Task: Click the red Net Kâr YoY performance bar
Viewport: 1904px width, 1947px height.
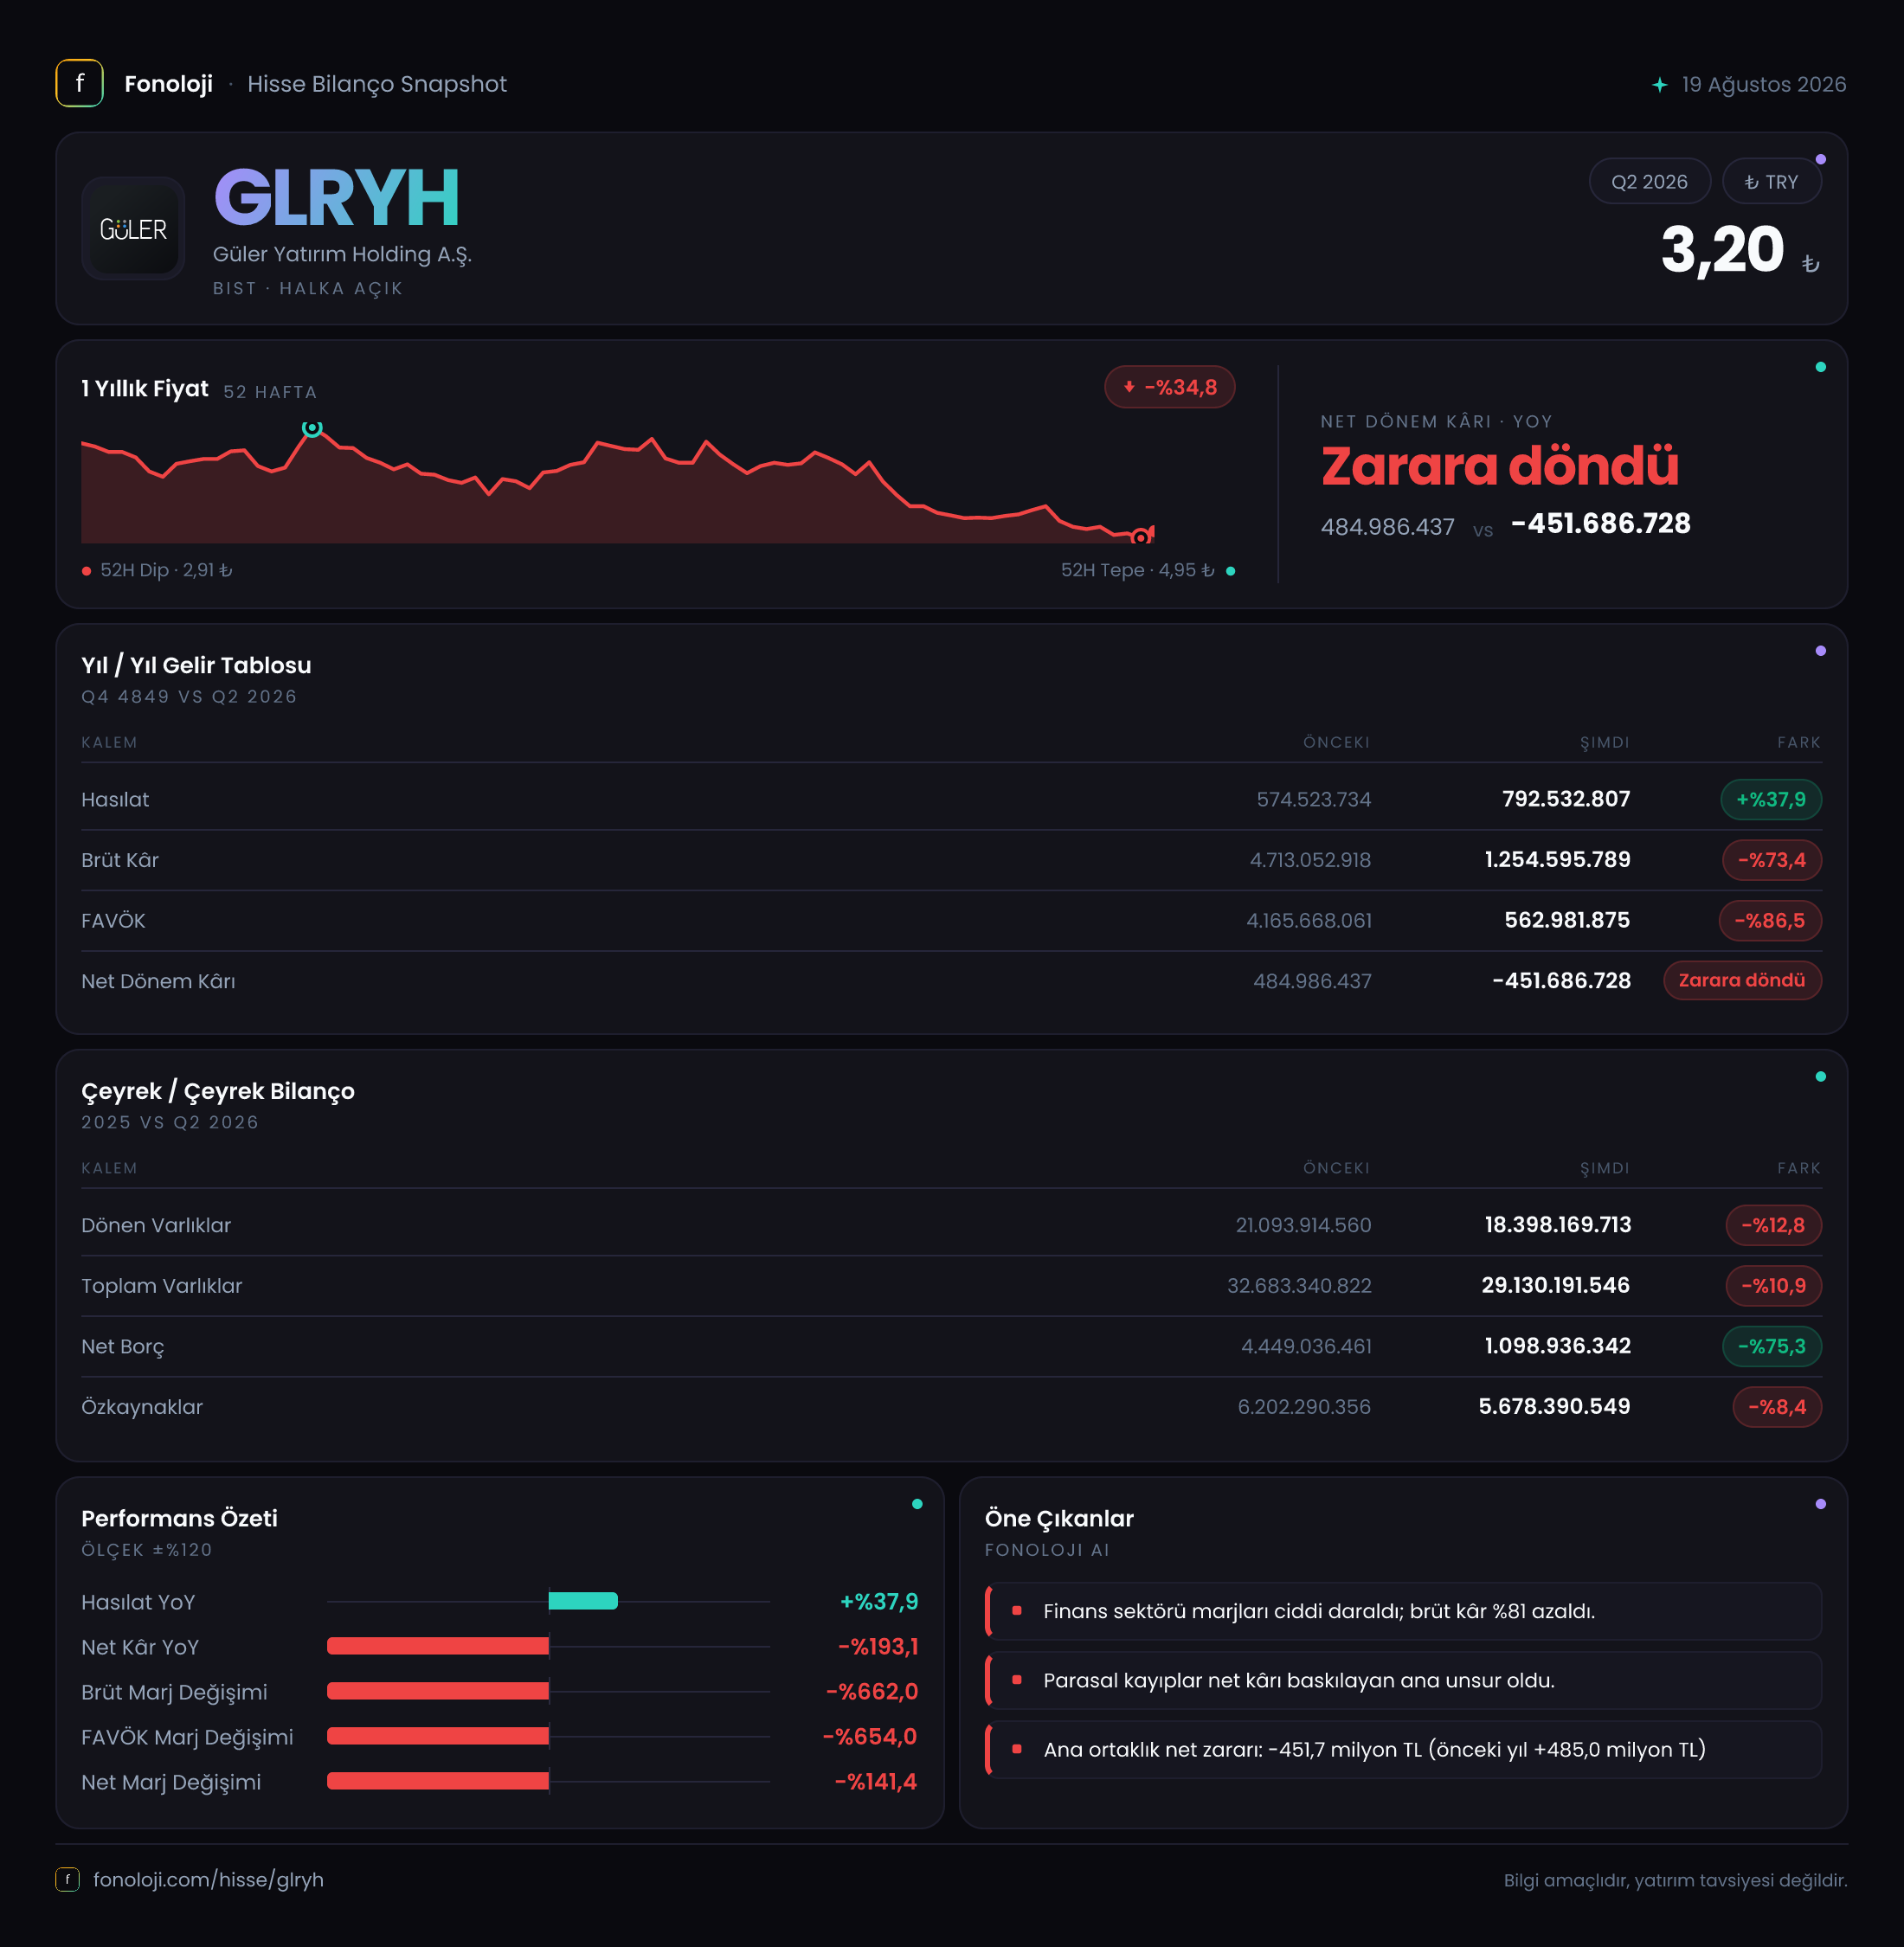Action: 438,1646
